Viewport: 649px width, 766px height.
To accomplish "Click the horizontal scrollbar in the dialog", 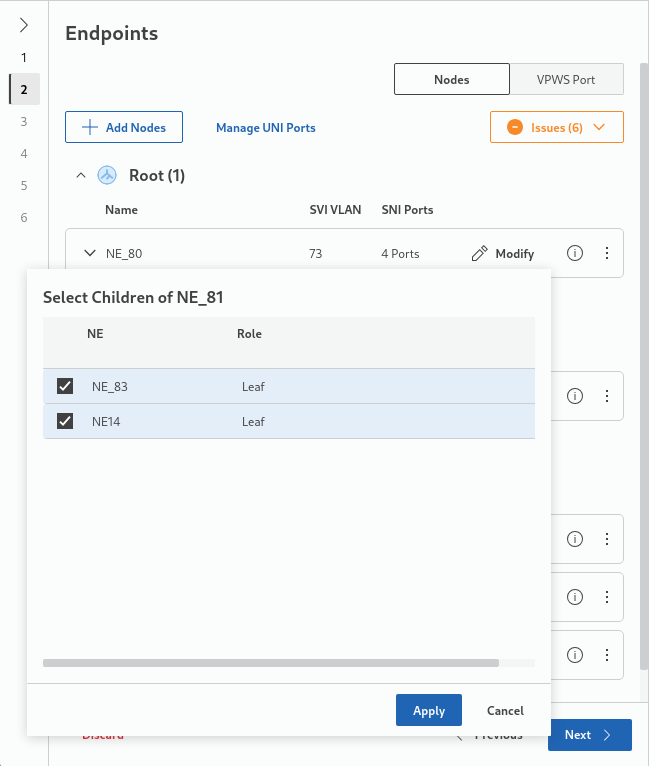I will tap(270, 662).
